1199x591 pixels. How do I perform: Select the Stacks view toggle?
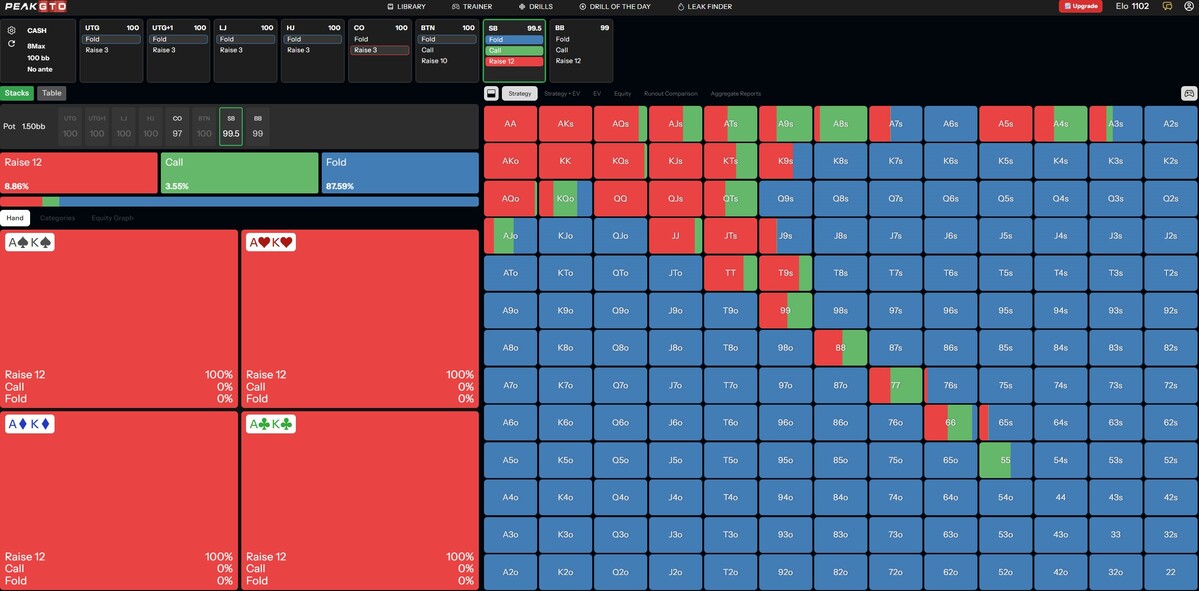(x=17, y=93)
